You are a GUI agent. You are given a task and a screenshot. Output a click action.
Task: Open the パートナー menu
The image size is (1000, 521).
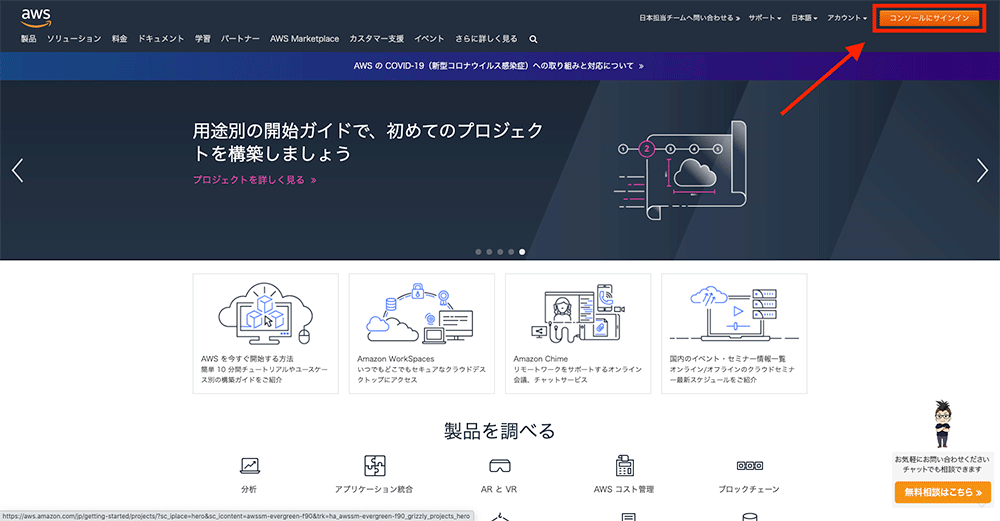(x=240, y=39)
